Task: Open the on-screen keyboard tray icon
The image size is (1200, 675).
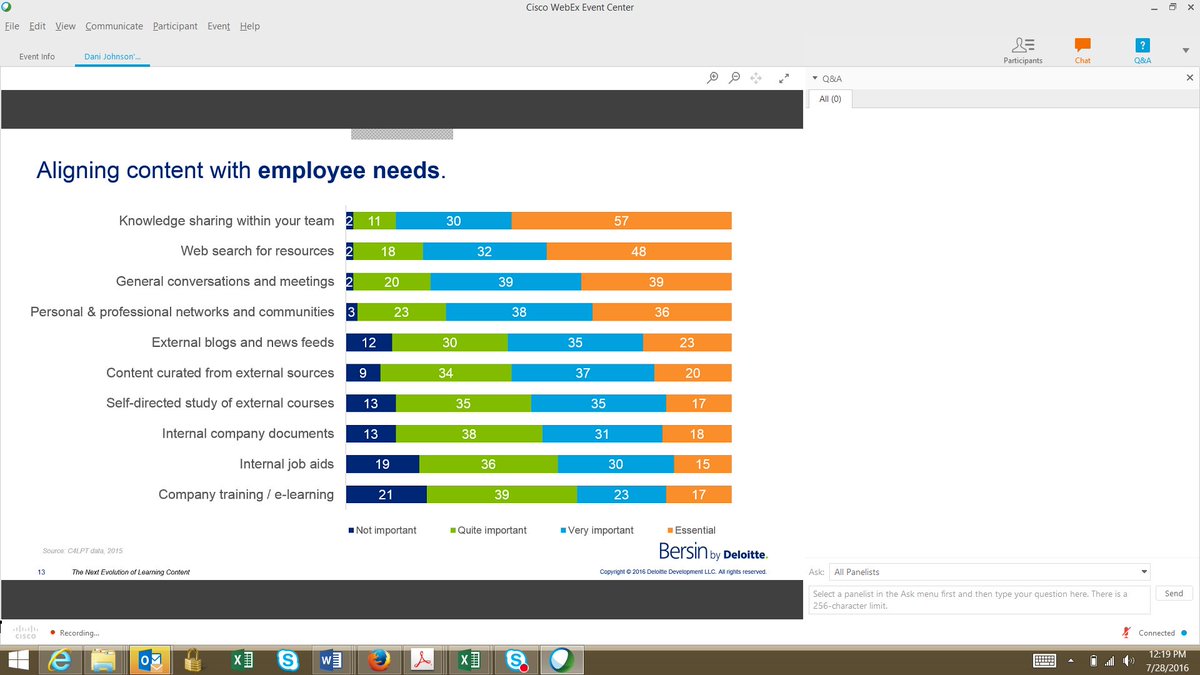Action: click(x=1045, y=660)
